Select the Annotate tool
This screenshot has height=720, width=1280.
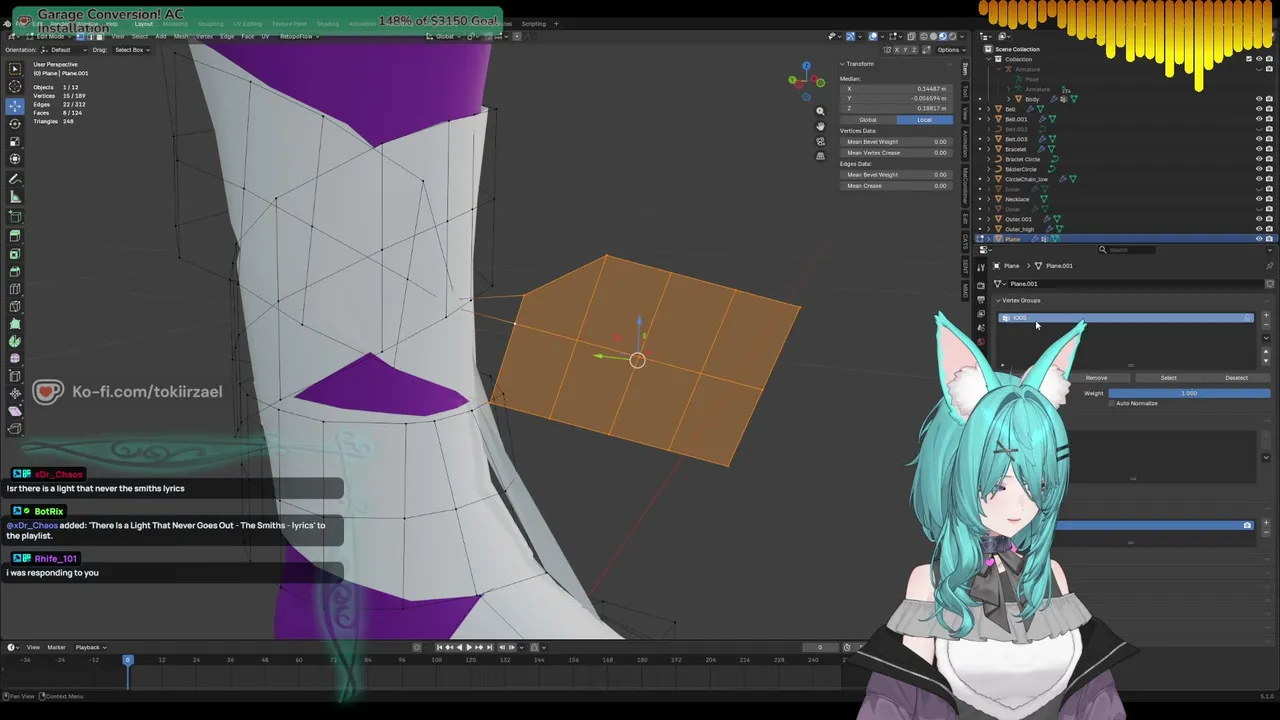coord(15,179)
